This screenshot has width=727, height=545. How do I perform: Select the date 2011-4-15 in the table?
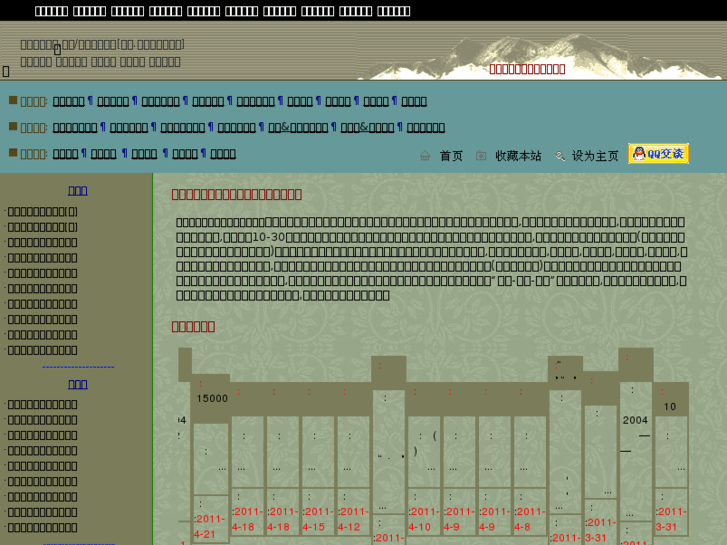(x=318, y=519)
